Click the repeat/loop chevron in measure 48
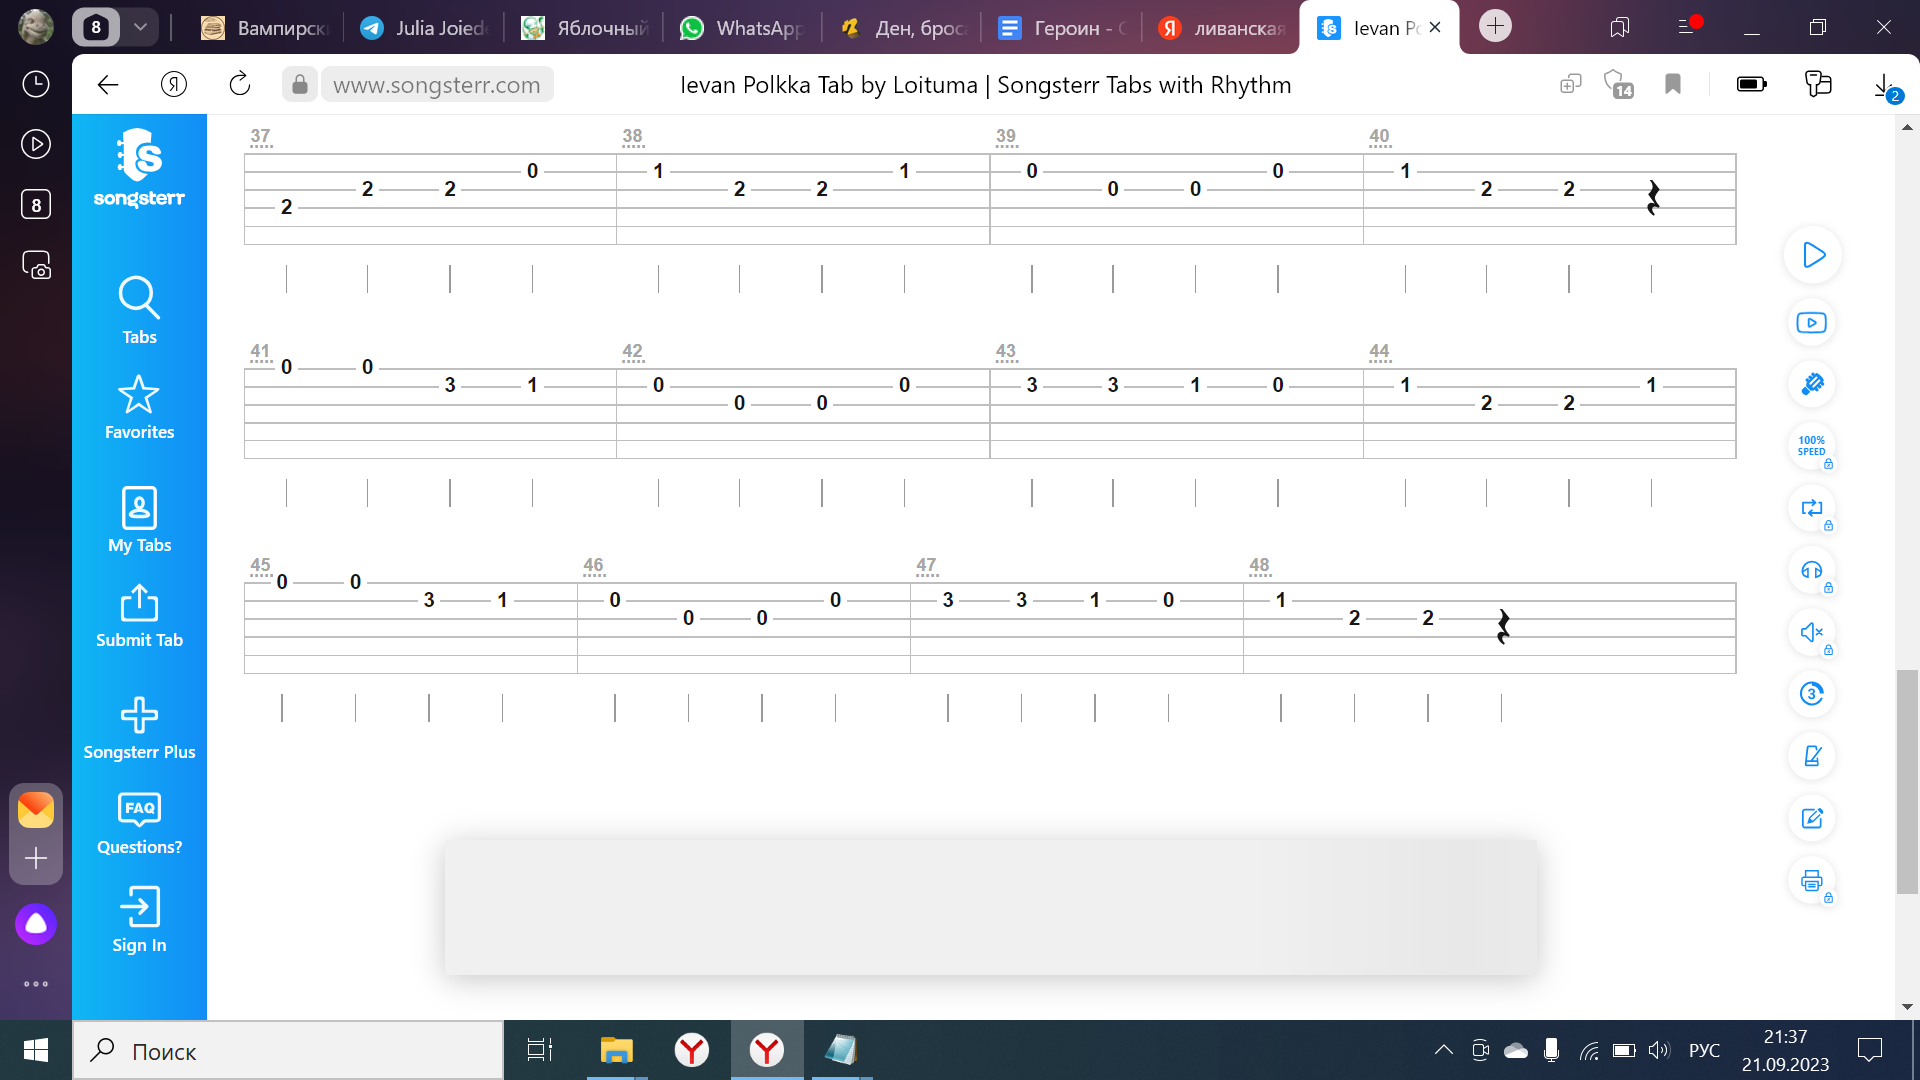This screenshot has width=1920, height=1080. (x=1502, y=622)
